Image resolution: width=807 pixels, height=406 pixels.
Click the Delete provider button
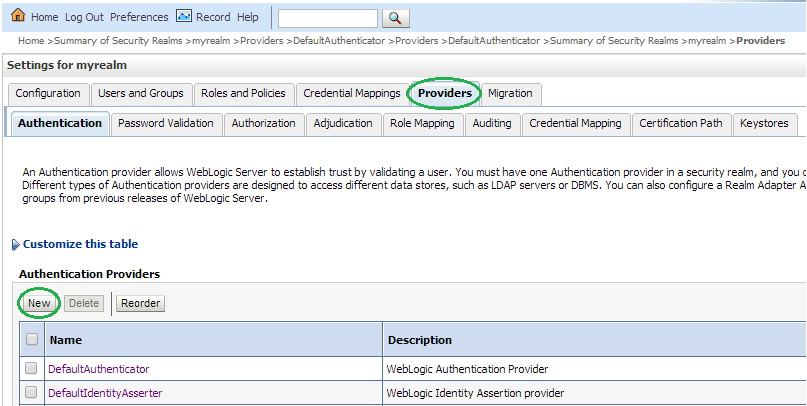pos(84,304)
